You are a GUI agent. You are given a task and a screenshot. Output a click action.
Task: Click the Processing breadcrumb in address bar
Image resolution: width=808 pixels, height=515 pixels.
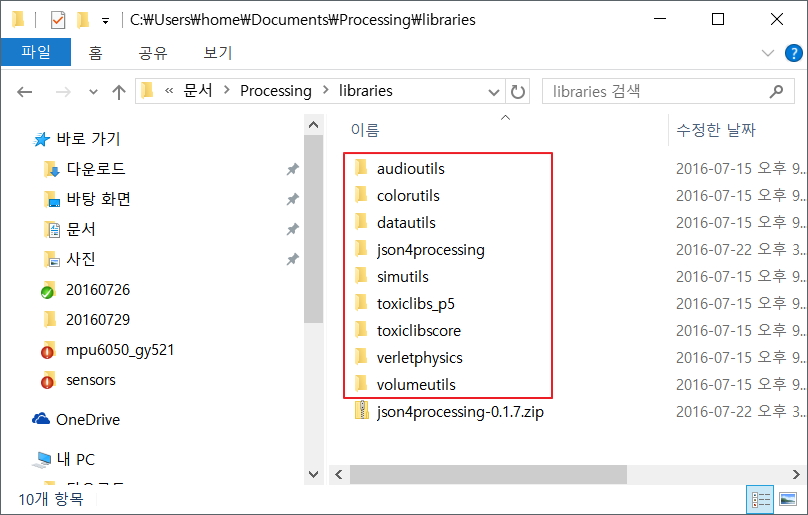pyautogui.click(x=276, y=91)
